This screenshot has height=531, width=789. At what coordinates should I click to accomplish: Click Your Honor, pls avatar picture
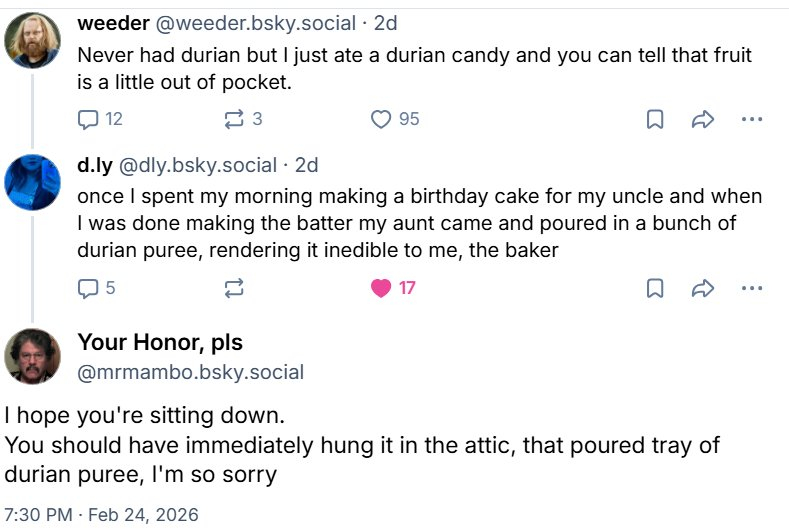coord(33,356)
